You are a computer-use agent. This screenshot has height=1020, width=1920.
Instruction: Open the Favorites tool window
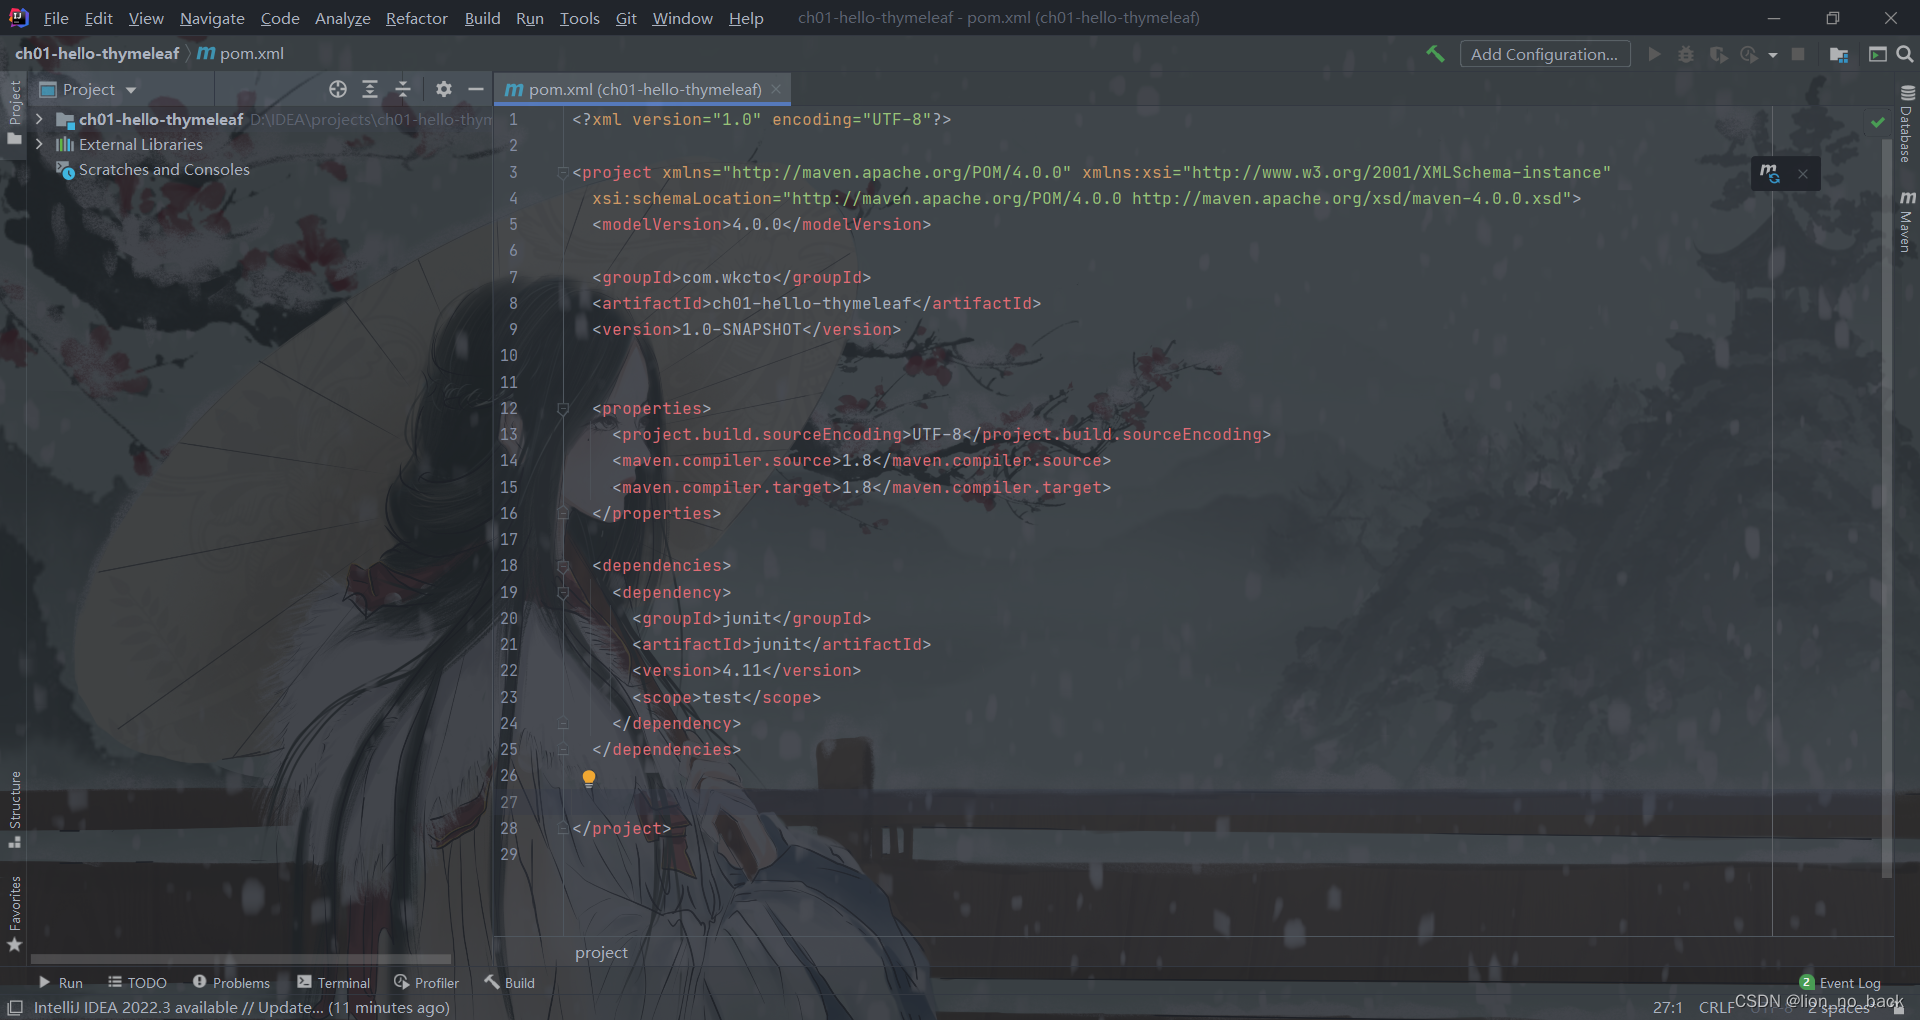14,913
